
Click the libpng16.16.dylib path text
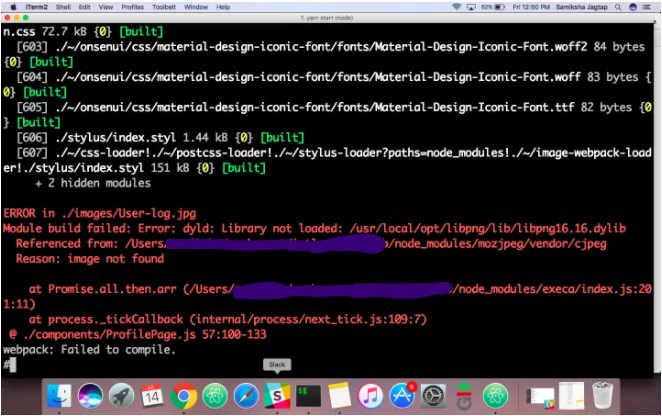[x=488, y=228]
